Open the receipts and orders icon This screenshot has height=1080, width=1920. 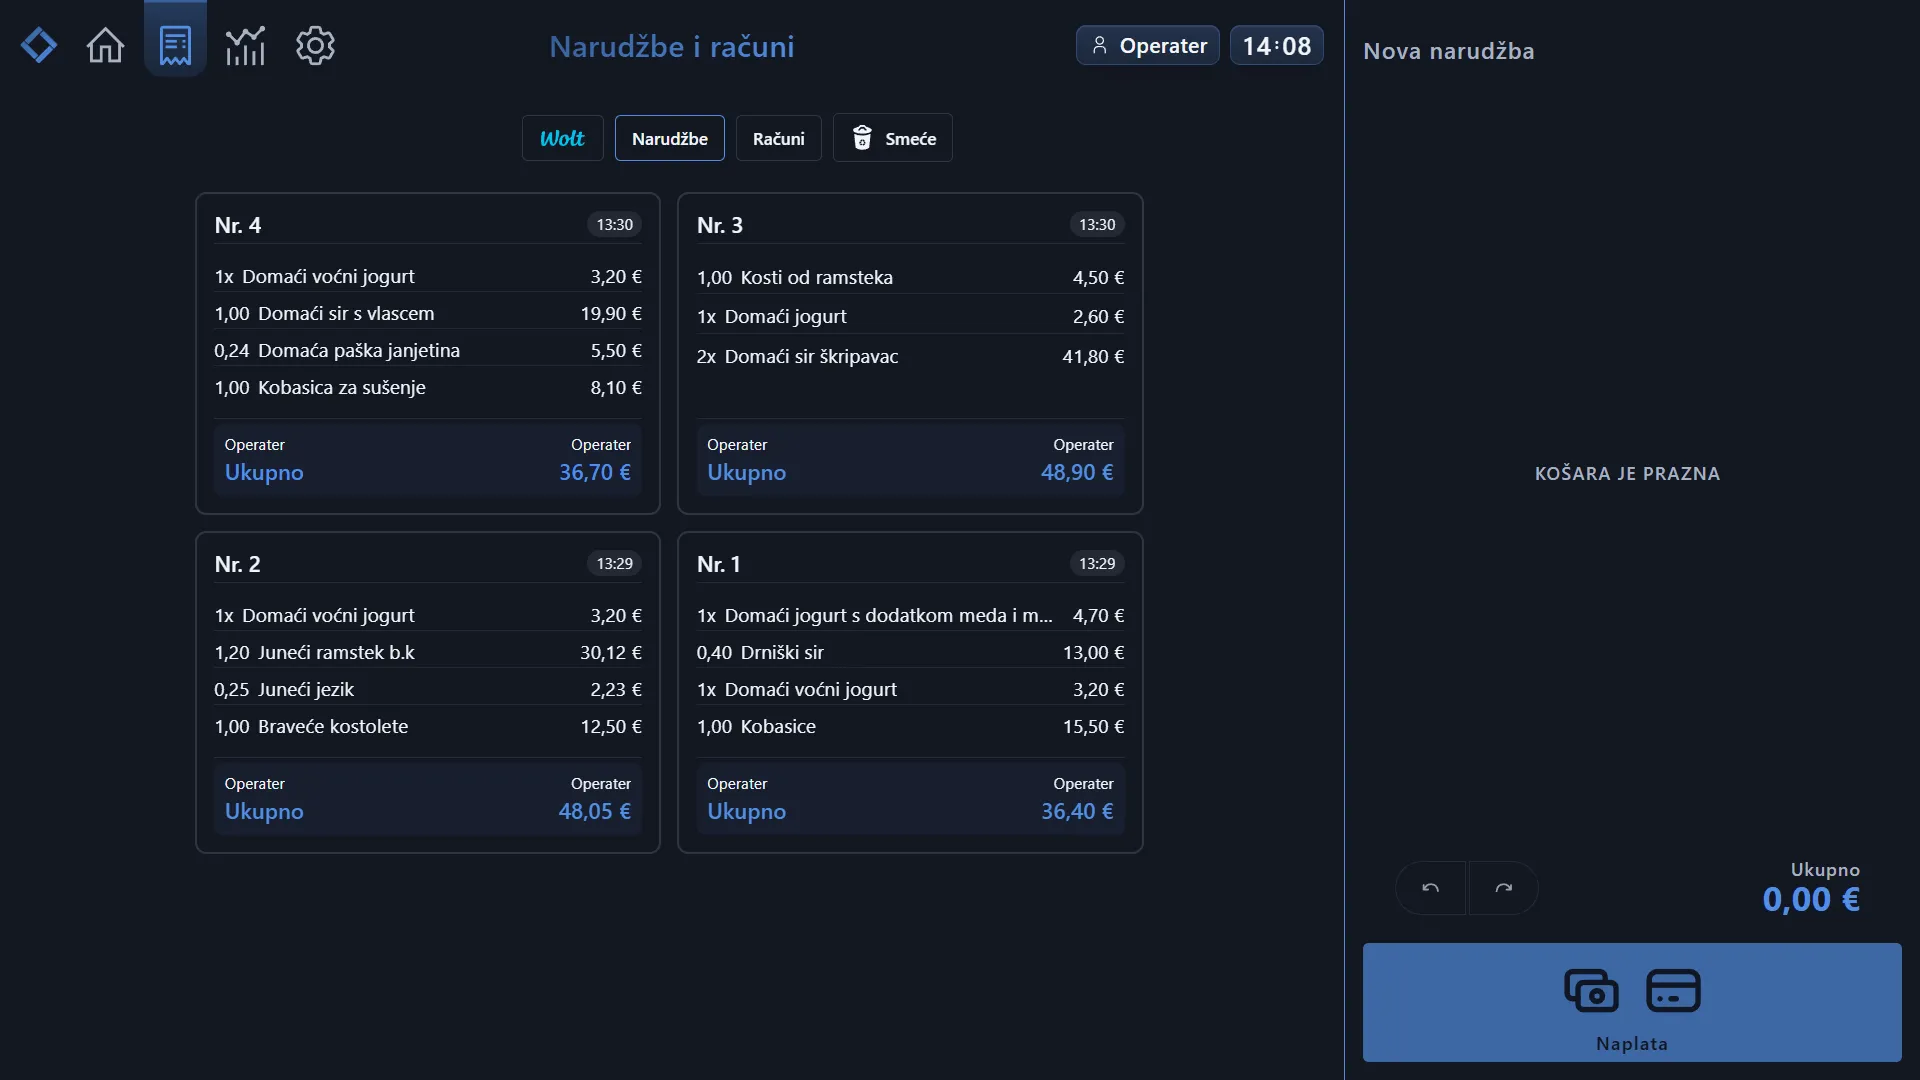[175, 45]
